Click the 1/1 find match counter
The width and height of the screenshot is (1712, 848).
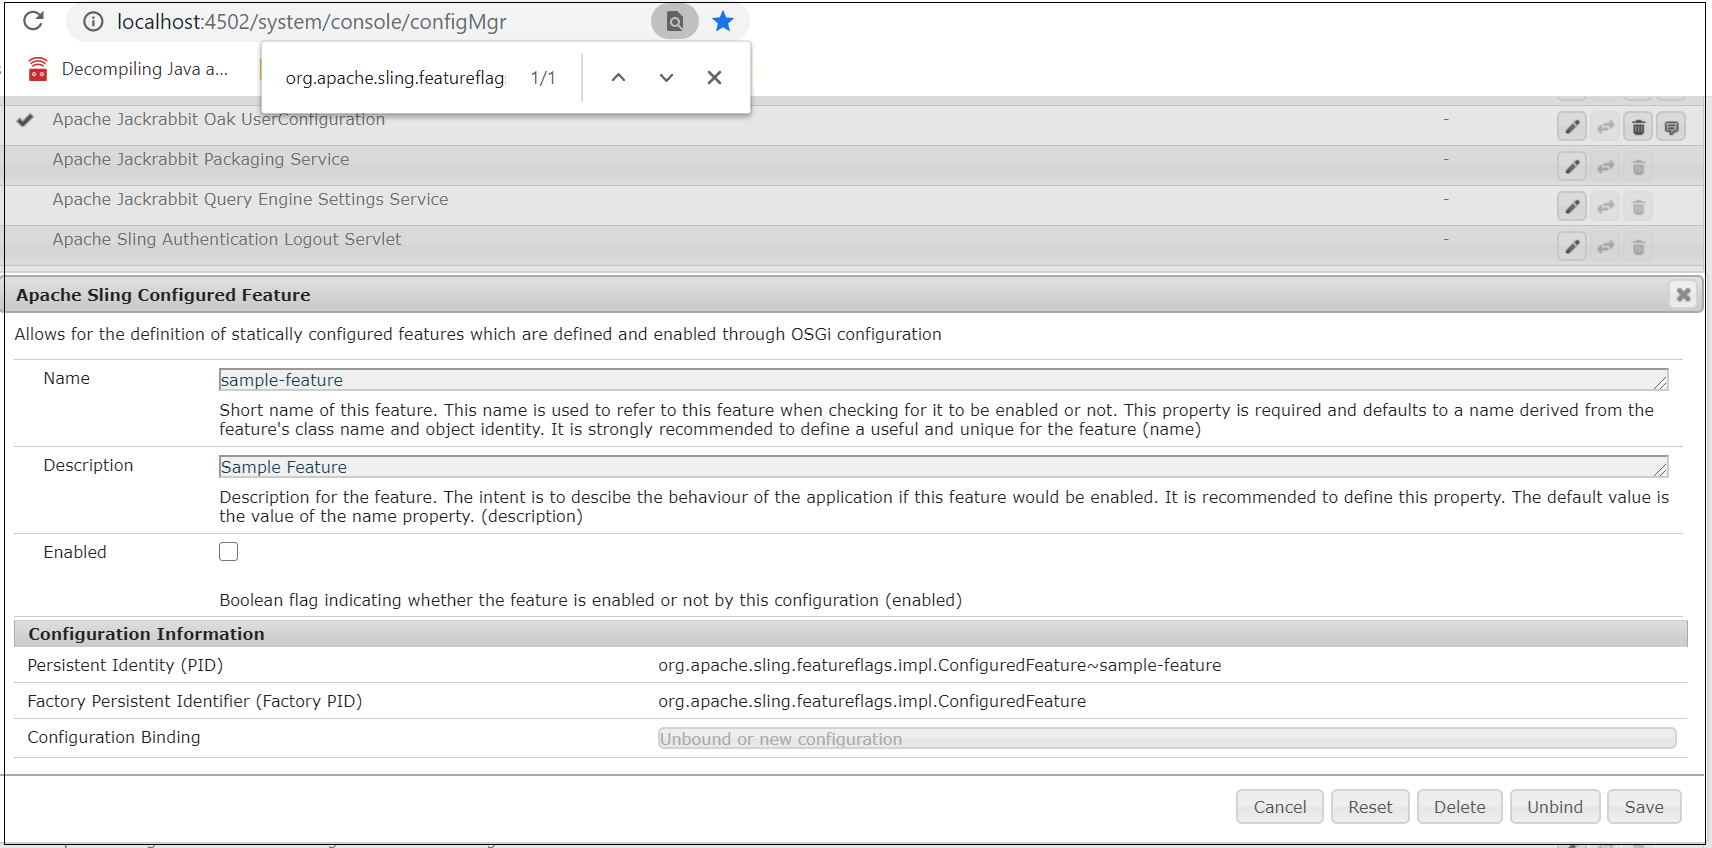click(543, 78)
